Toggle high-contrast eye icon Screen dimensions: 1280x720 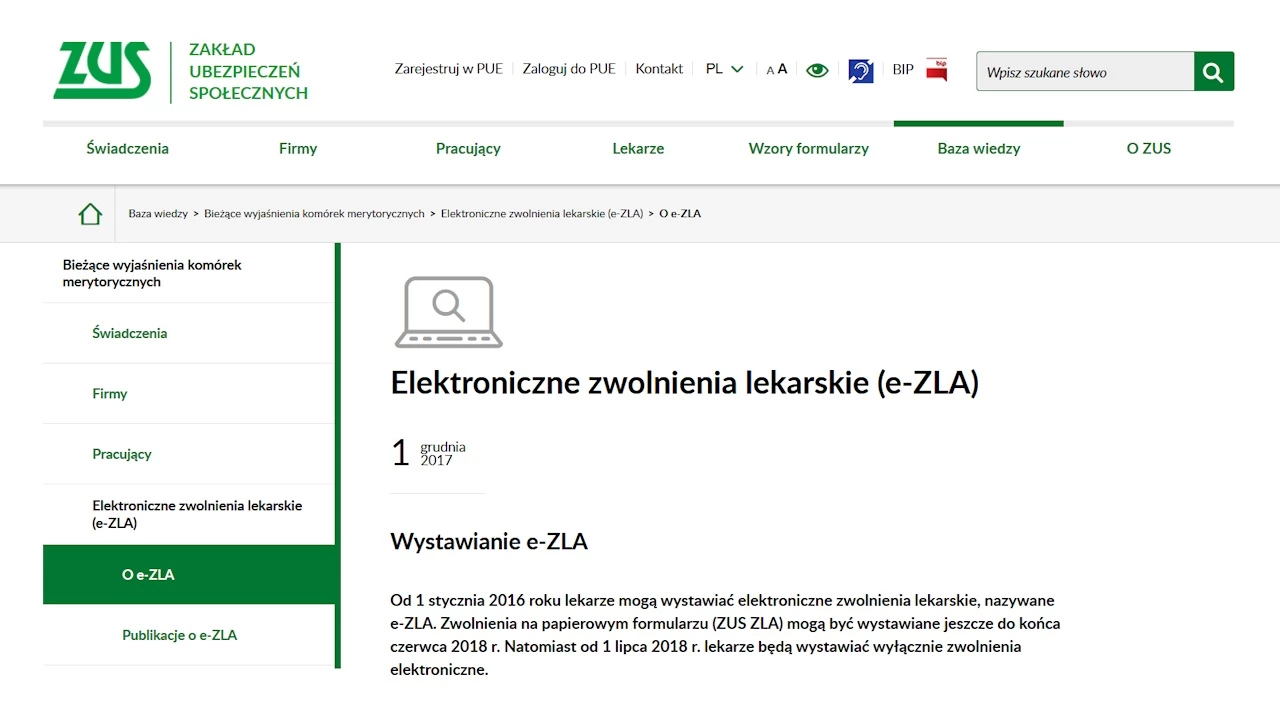coord(817,70)
